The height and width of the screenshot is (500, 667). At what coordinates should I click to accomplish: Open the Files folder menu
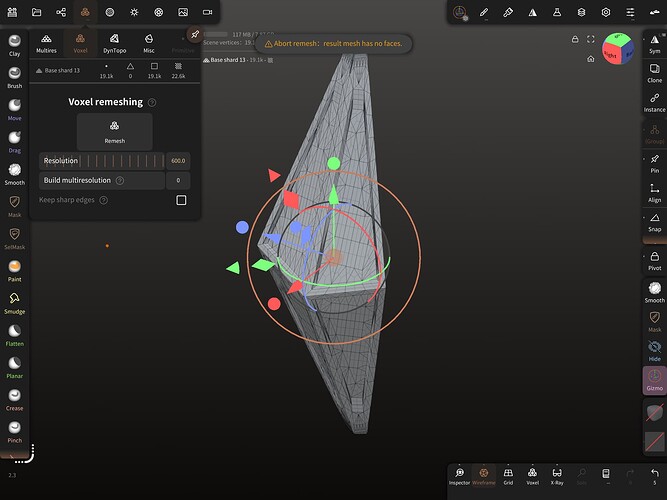[x=37, y=12]
